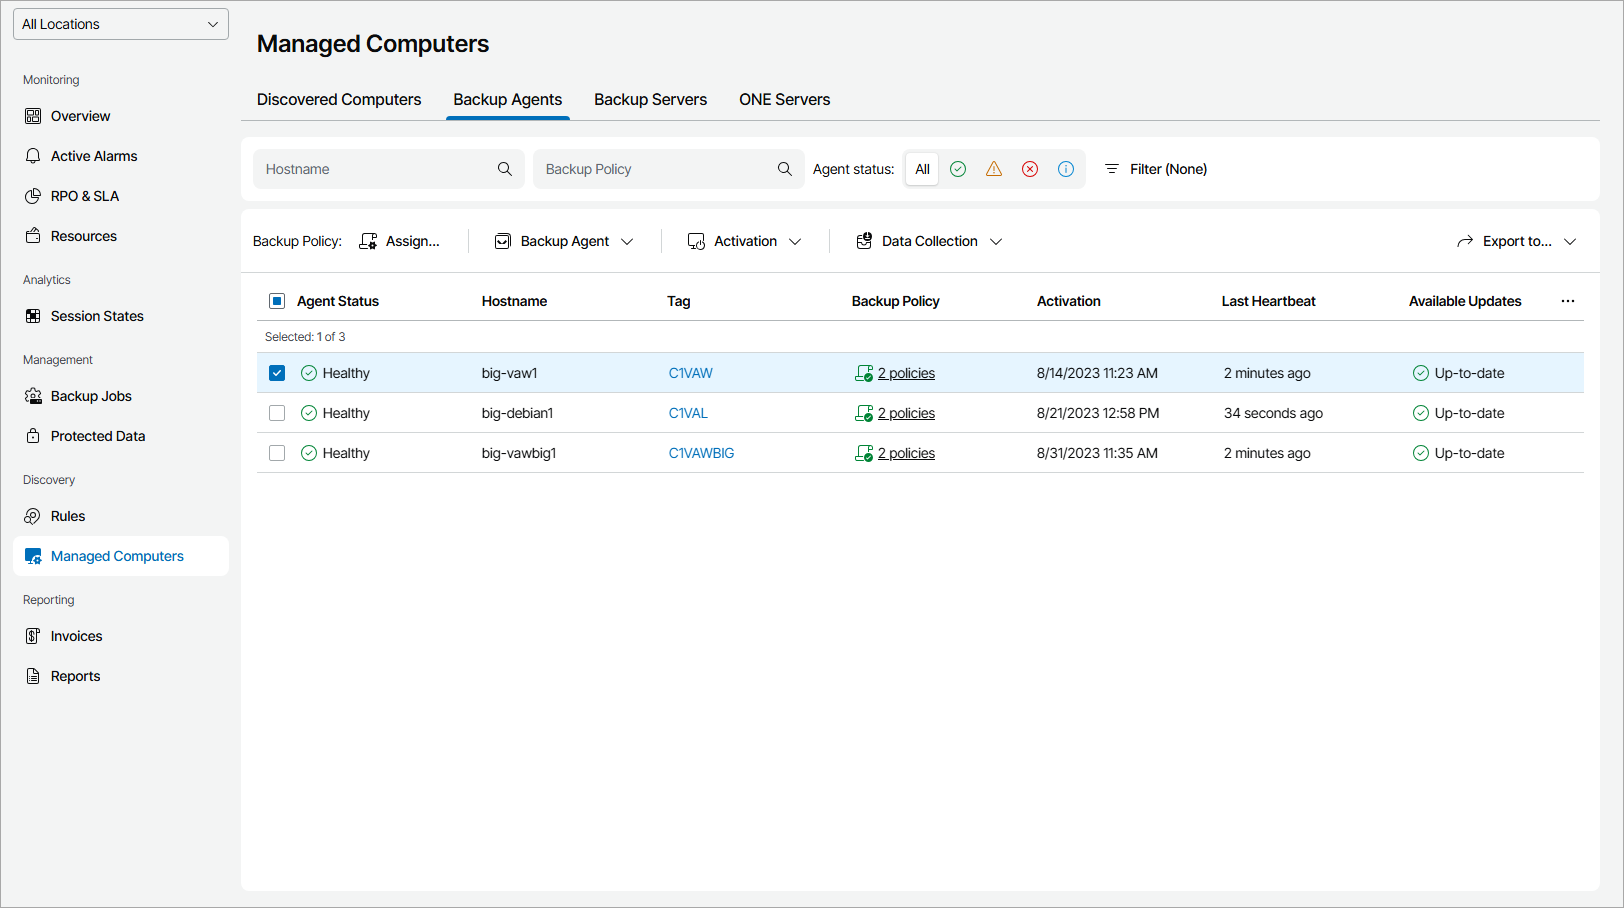Toggle the select-all header checkbox
The image size is (1624, 908).
(x=277, y=301)
